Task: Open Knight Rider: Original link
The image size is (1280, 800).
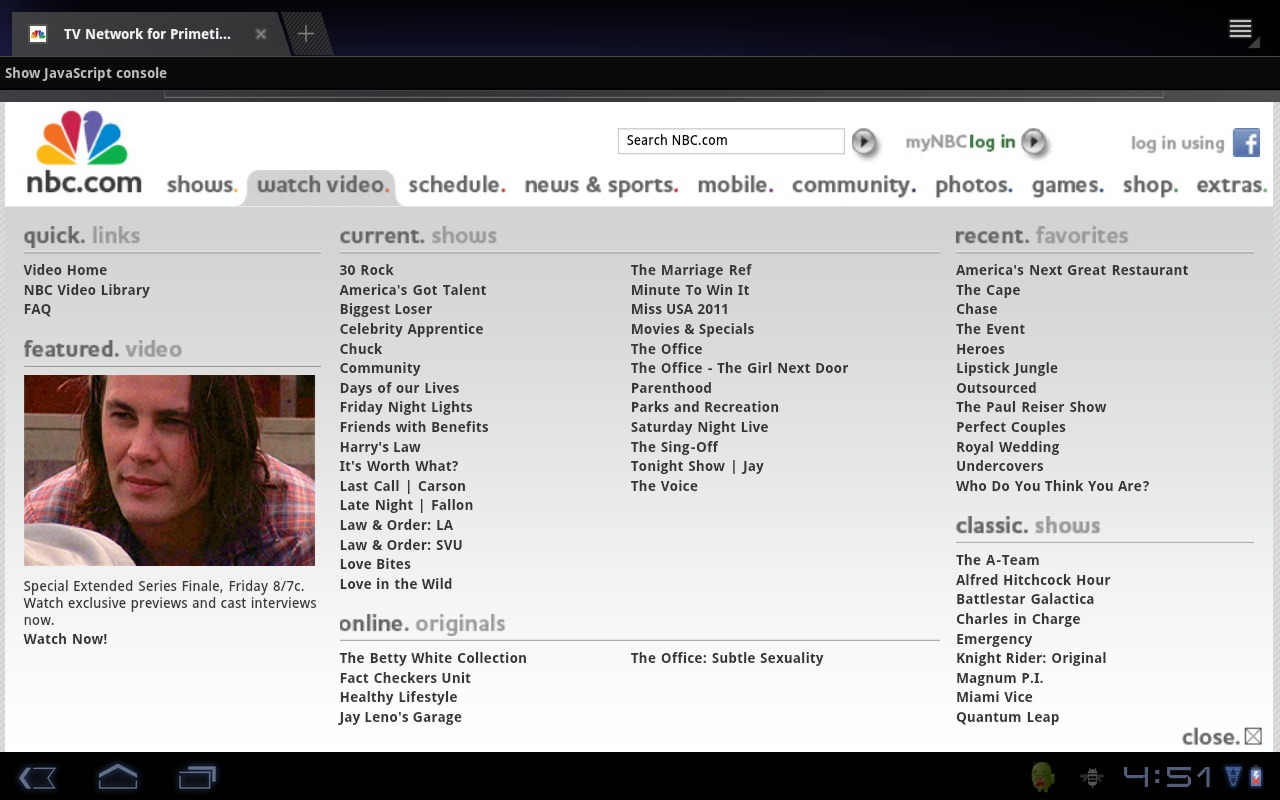Action: point(1031,658)
